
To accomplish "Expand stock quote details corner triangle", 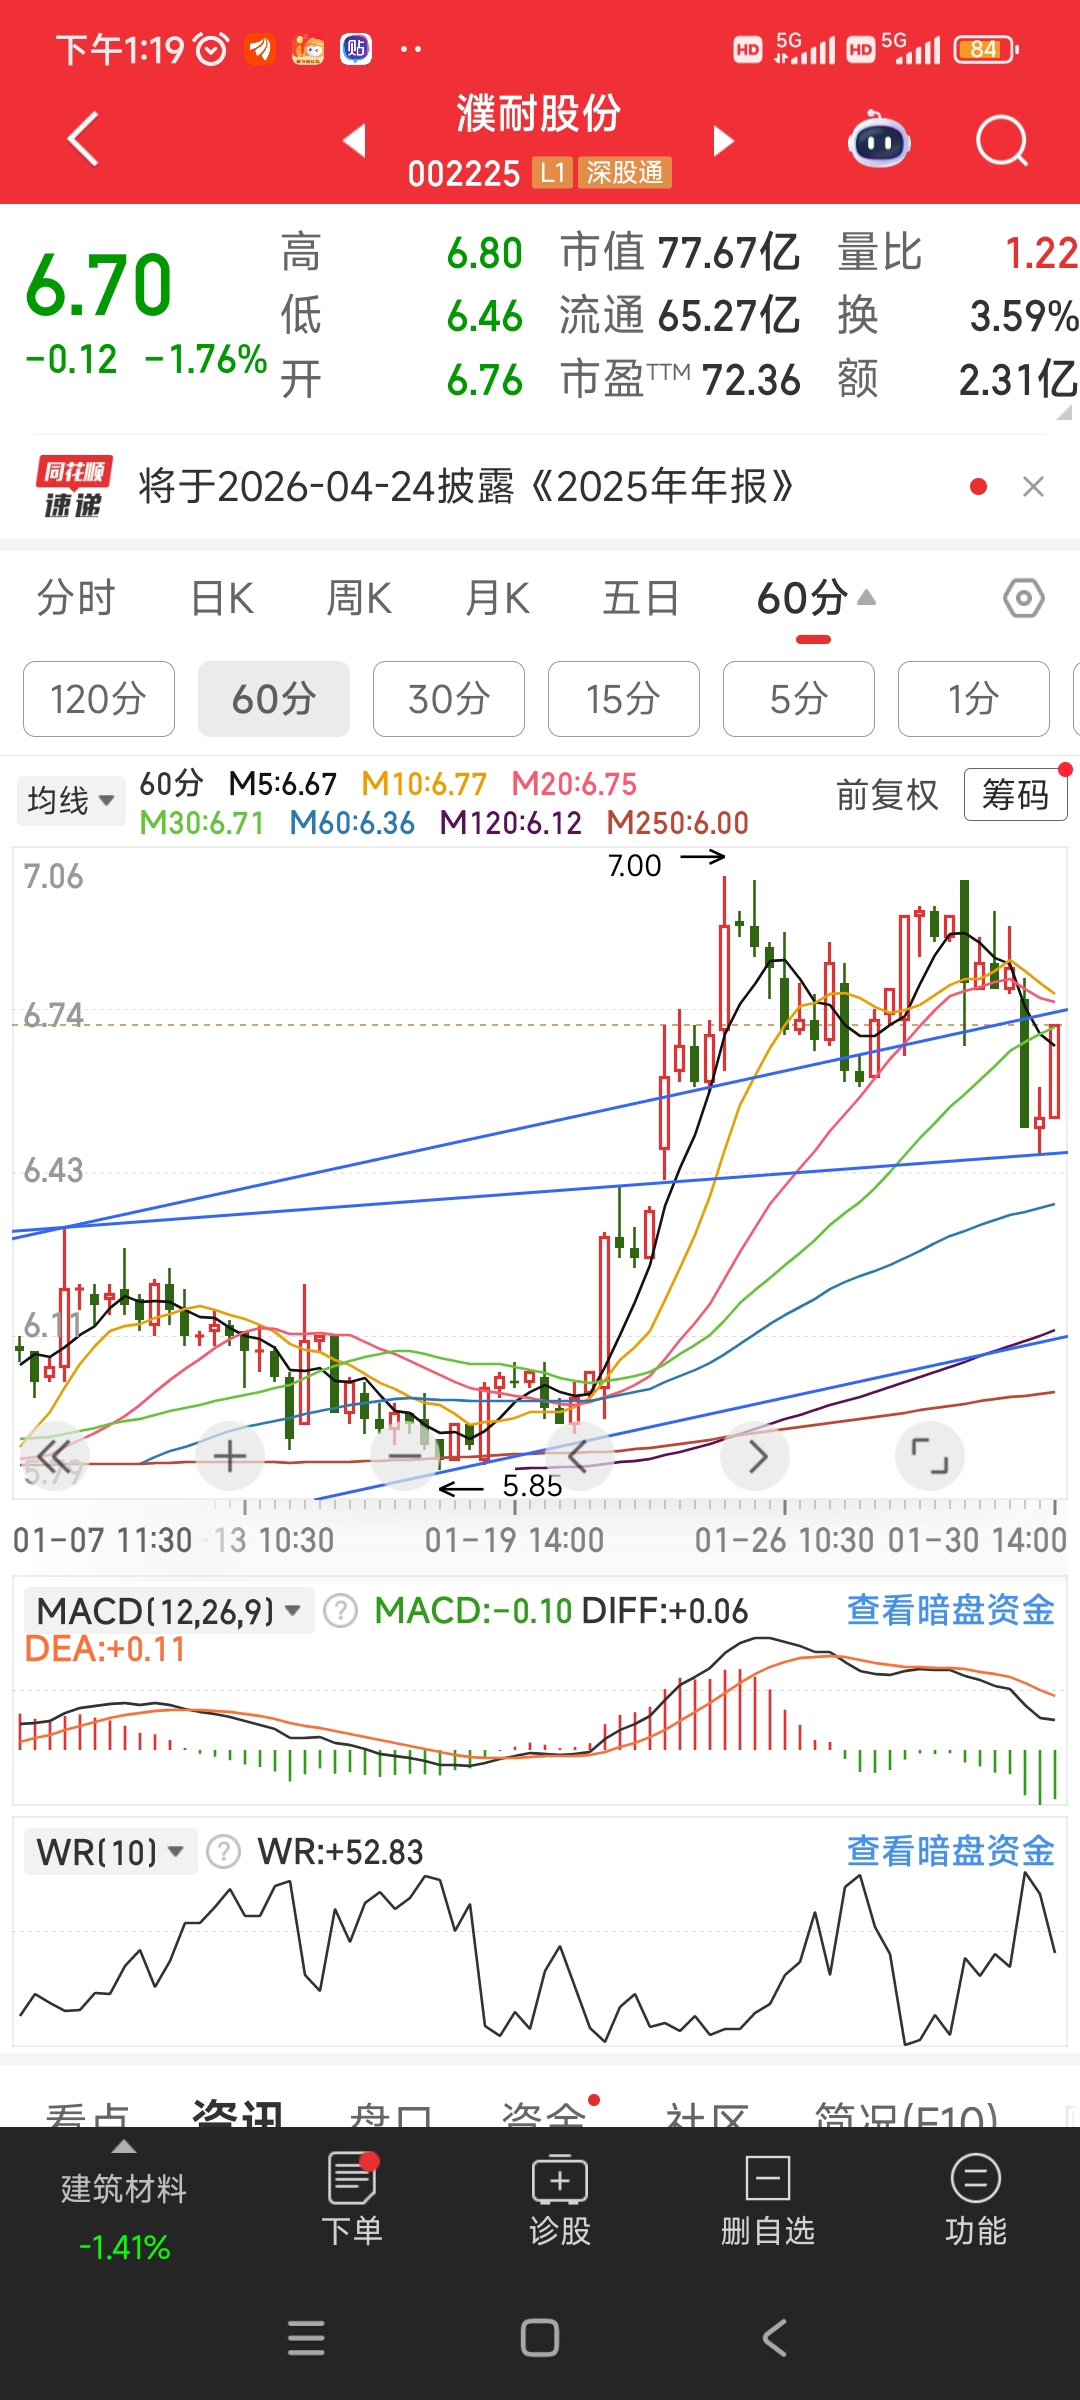I will pyautogui.click(x=1065, y=412).
